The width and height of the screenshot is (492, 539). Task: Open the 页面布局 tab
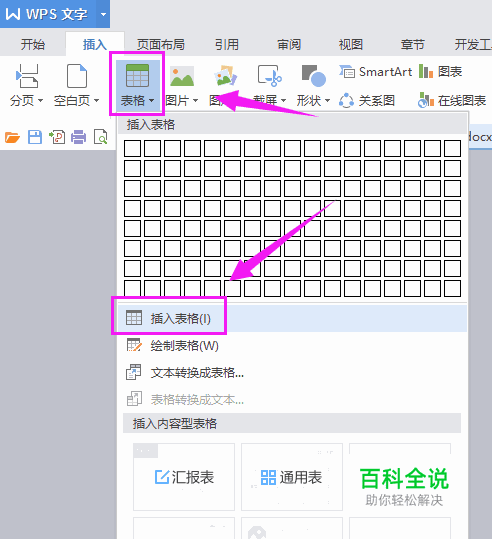[161, 45]
